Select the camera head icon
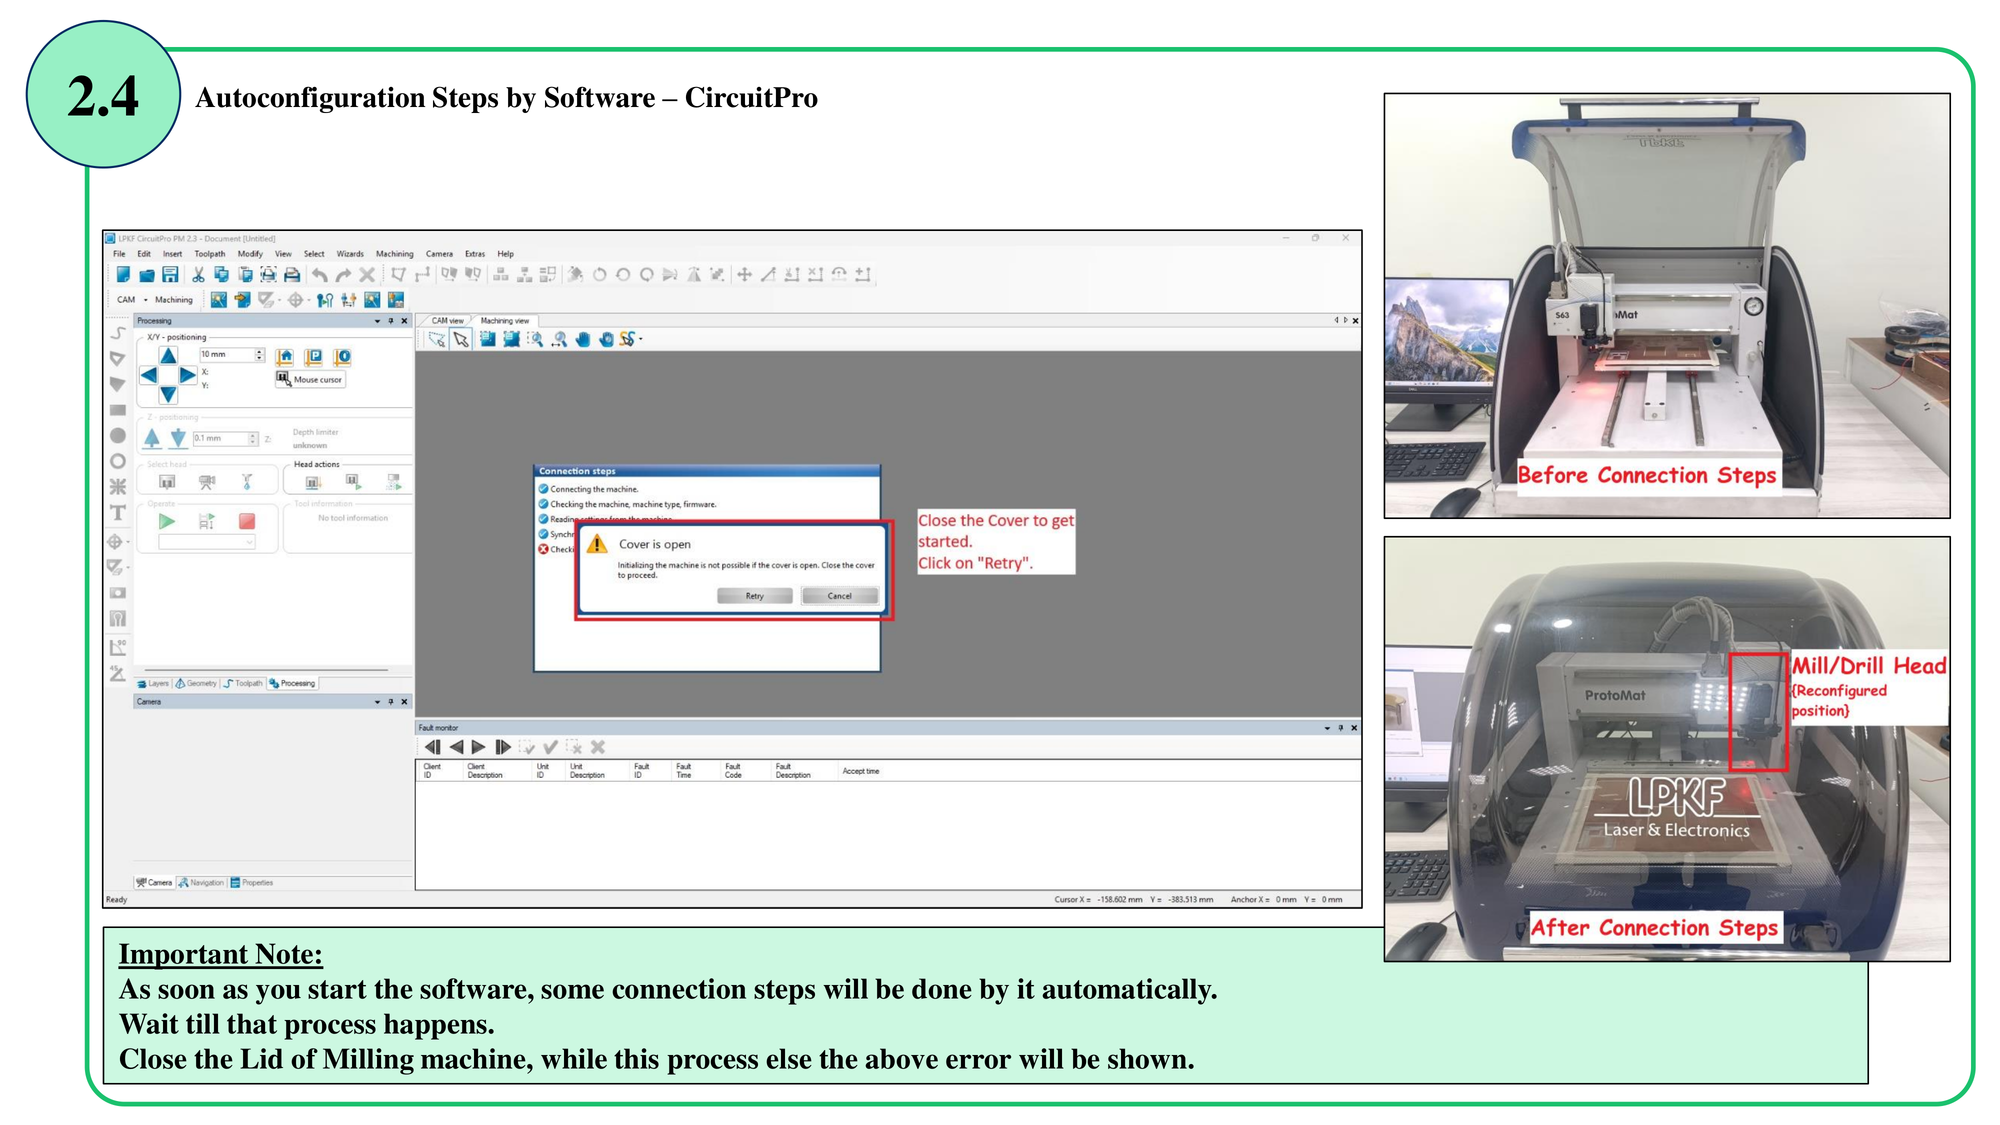 tap(207, 482)
